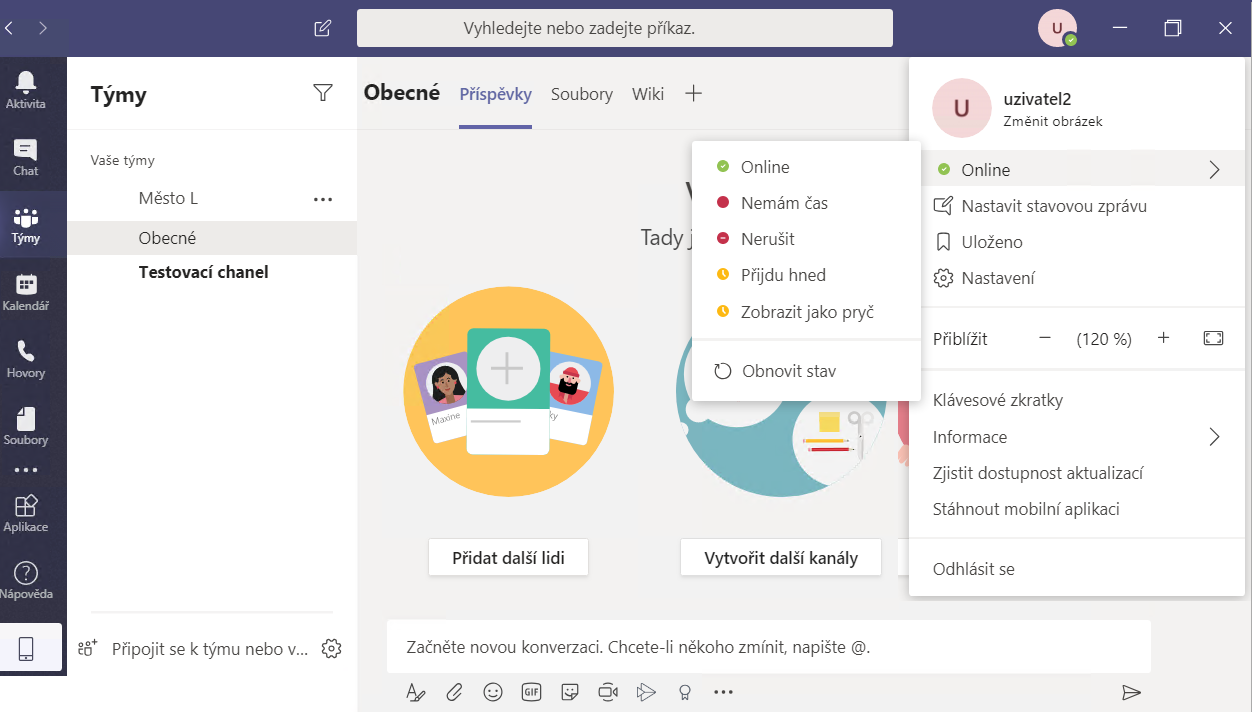Expand the Online status row in profile menu

(1077, 170)
